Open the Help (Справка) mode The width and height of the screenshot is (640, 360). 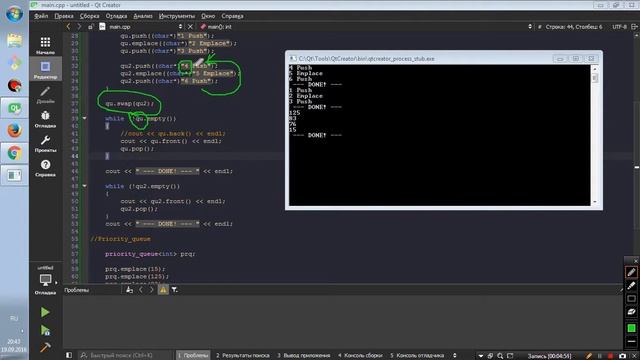point(45,168)
